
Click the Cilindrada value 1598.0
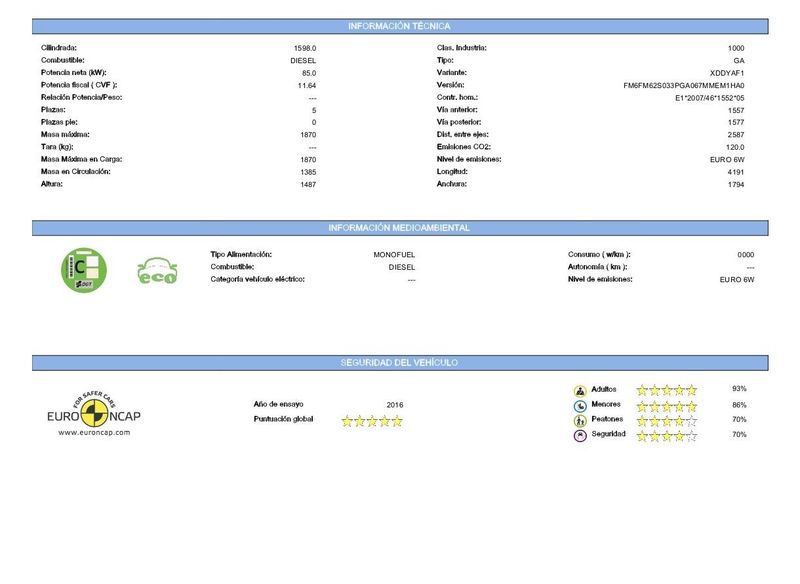point(305,48)
